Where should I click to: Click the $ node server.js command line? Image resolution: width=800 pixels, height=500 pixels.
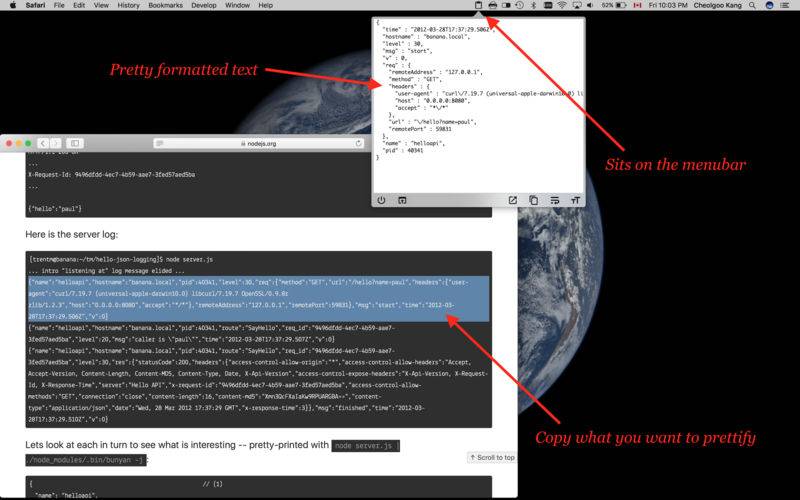(121, 260)
